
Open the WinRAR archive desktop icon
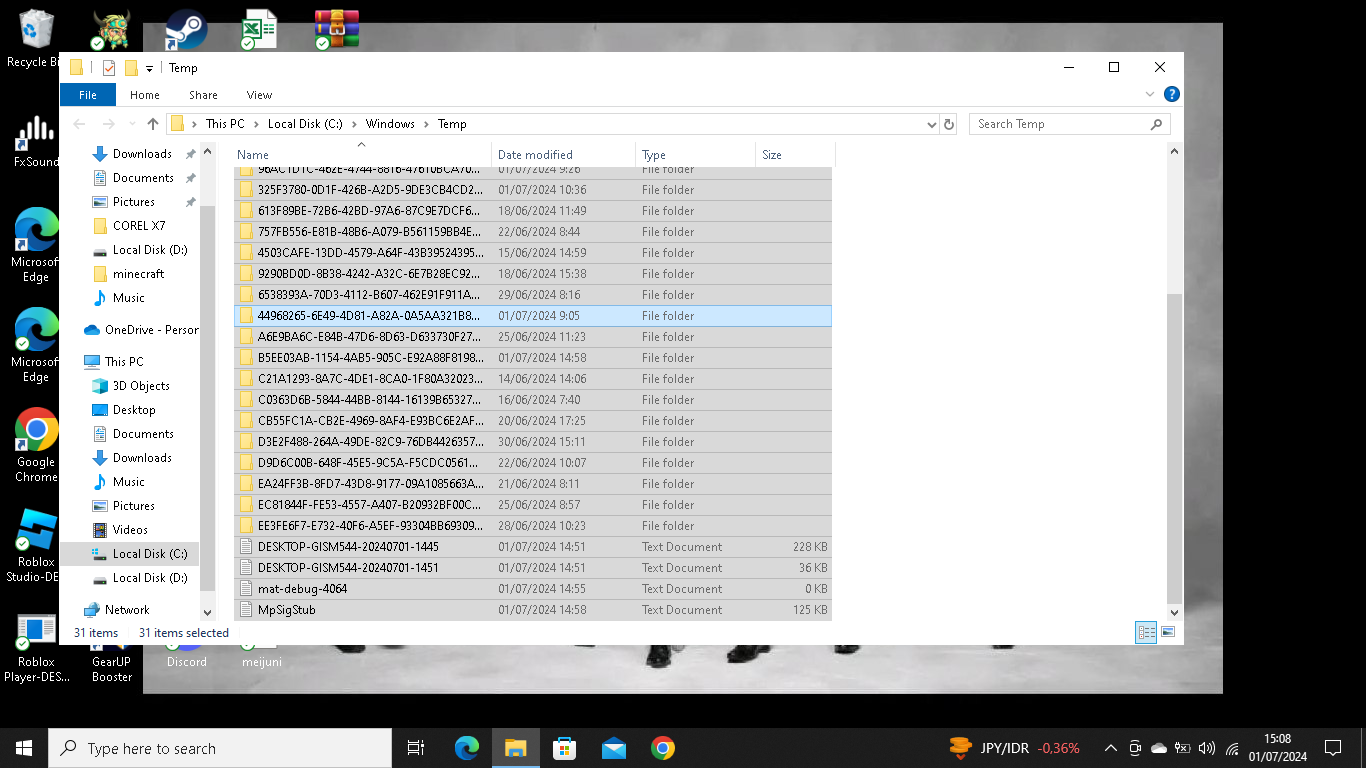335,30
